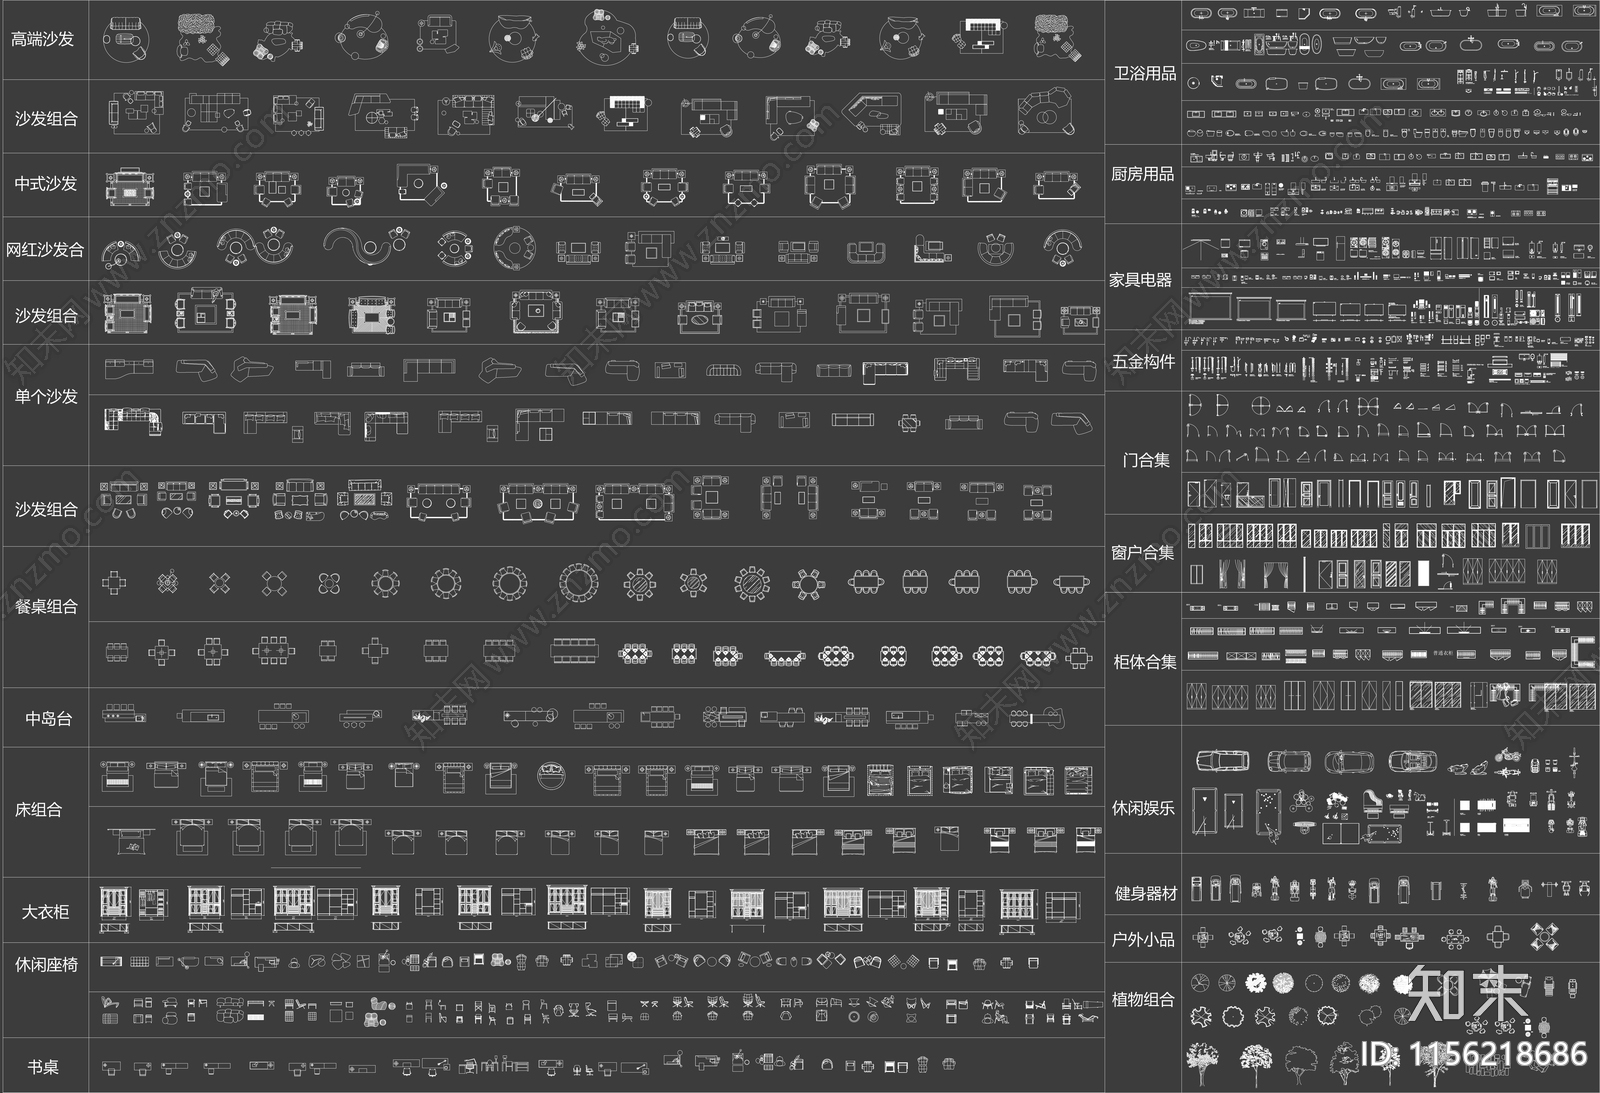Viewport: 1600px width, 1093px height.
Task: Select the 中岛台 category label
Action: tap(48, 719)
